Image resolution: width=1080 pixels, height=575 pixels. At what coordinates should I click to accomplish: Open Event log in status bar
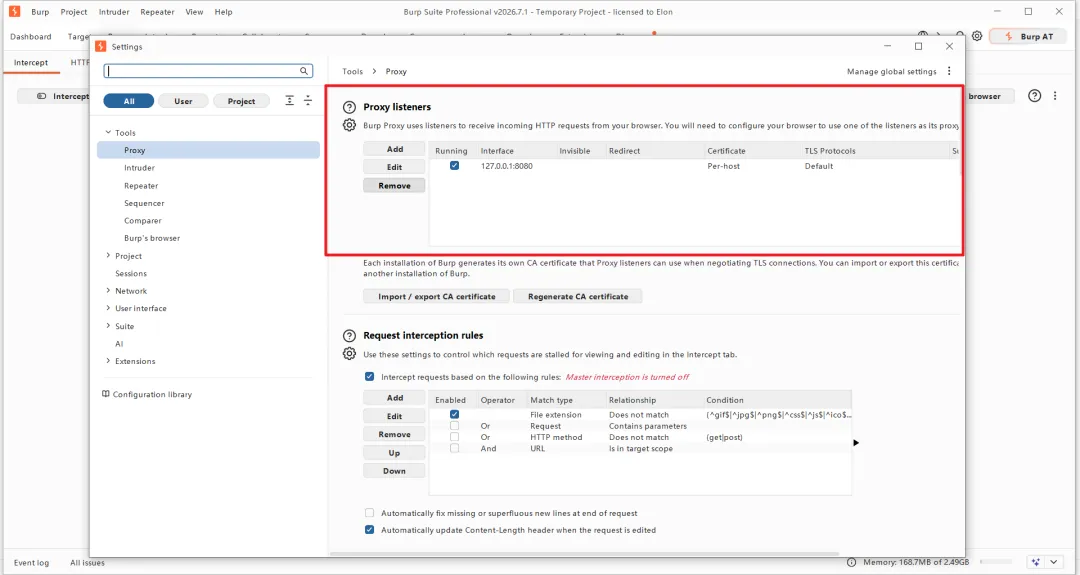tap(32, 563)
